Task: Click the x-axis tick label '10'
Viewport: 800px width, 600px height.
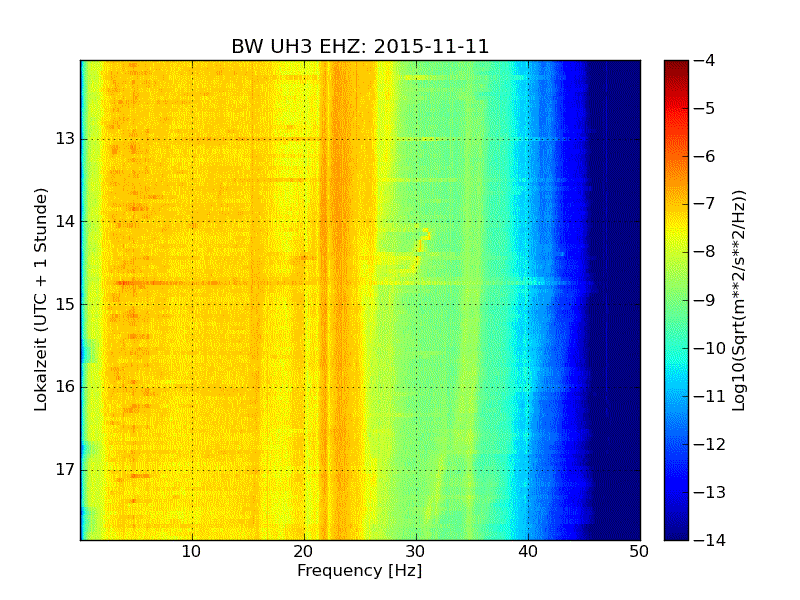Action: click(192, 552)
